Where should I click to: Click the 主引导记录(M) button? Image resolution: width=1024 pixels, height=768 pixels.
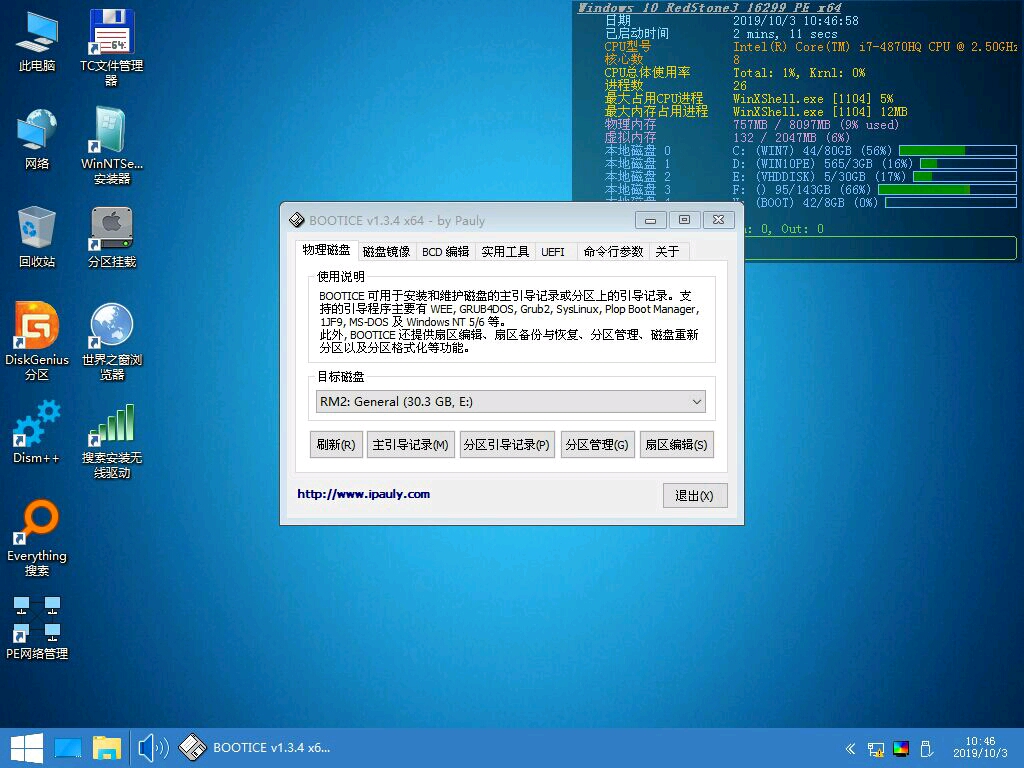(410, 445)
